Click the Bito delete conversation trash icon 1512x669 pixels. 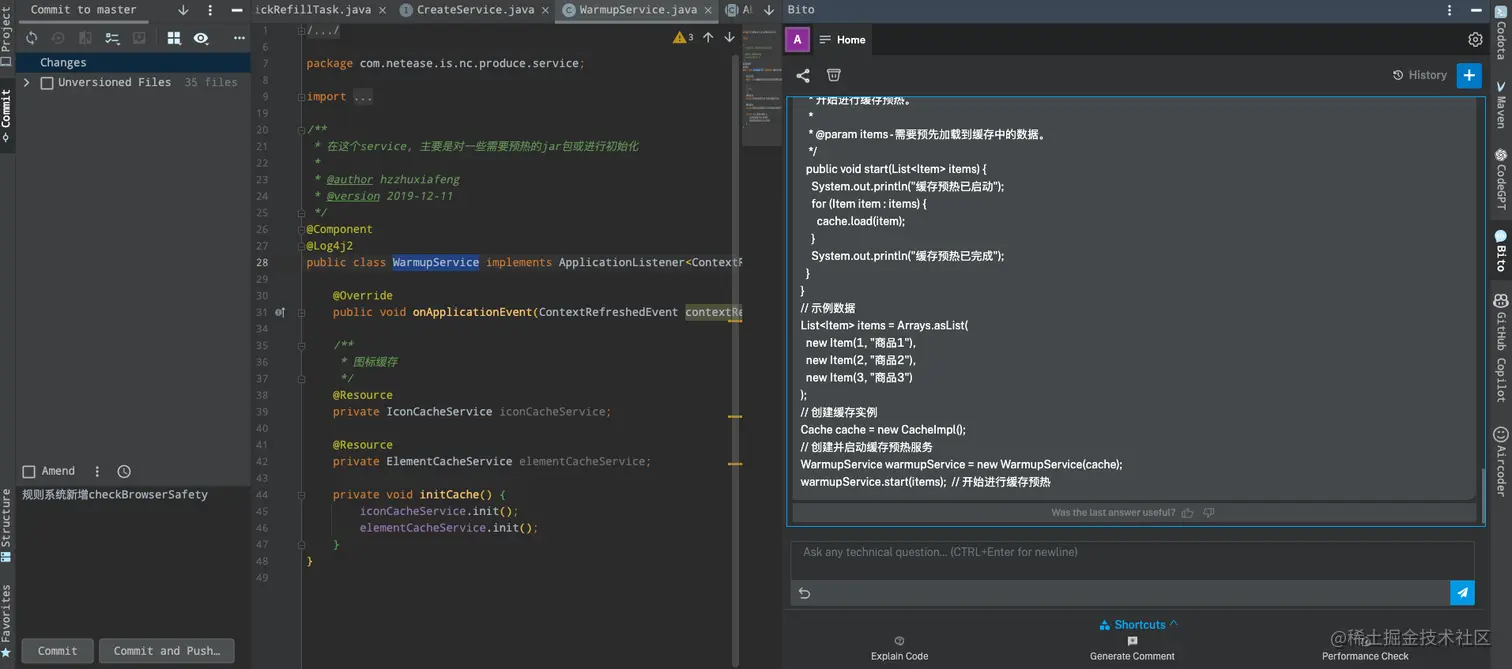(833, 75)
